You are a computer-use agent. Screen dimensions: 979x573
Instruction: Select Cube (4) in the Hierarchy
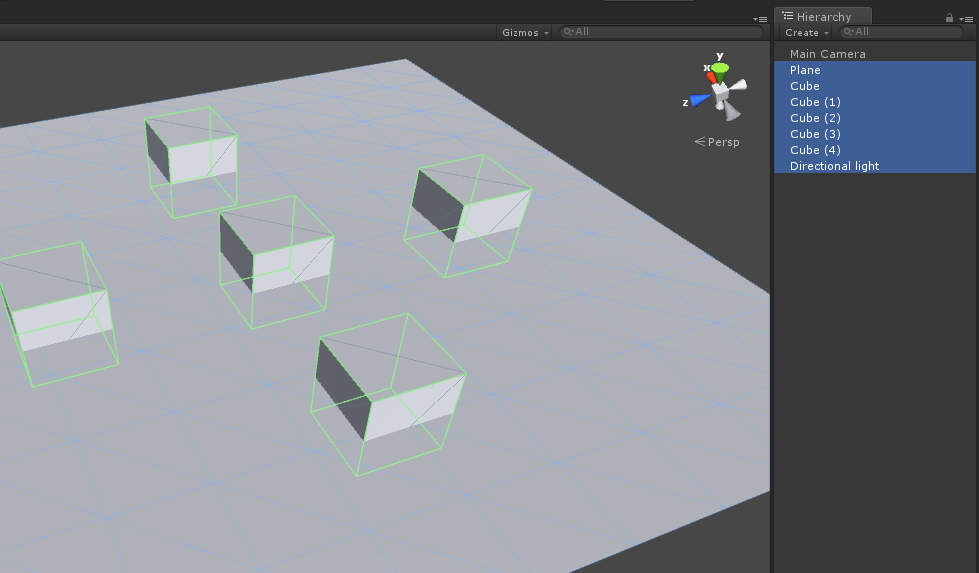(875, 150)
